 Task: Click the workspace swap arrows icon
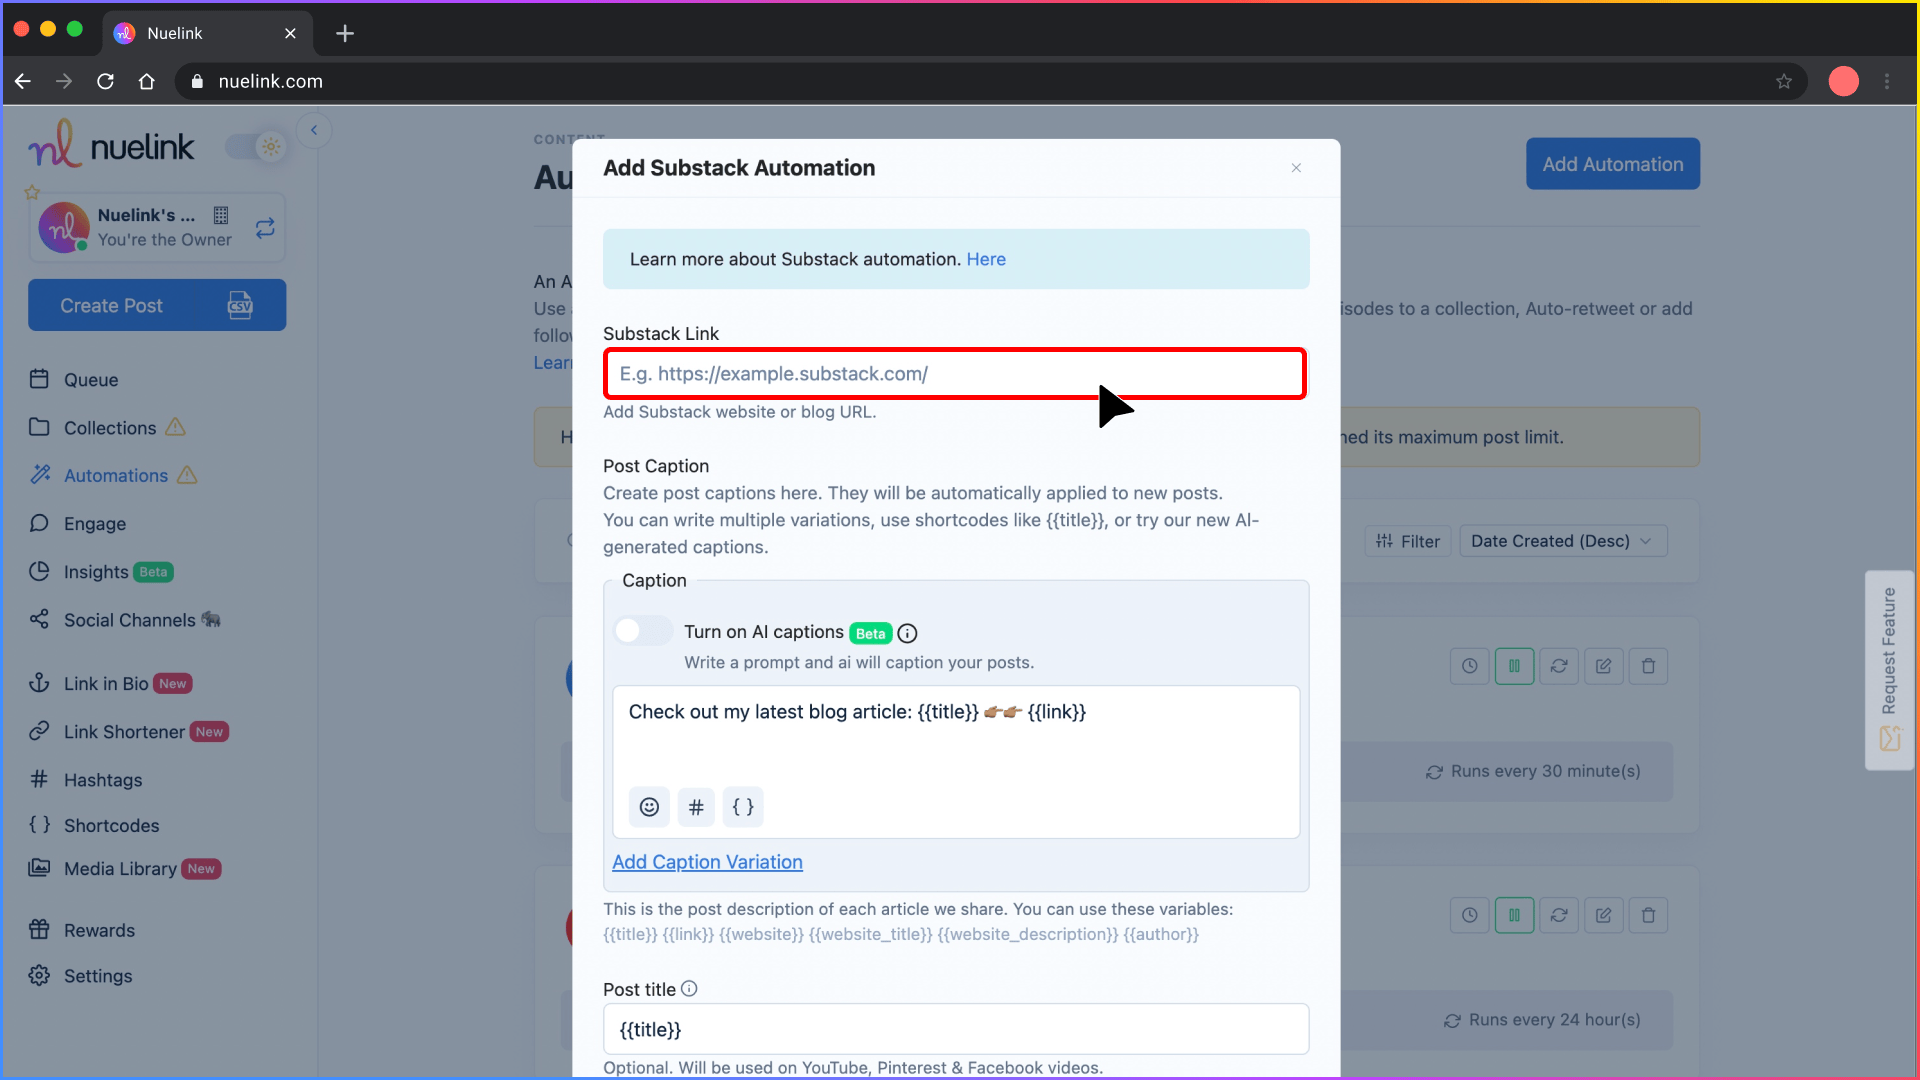(264, 228)
